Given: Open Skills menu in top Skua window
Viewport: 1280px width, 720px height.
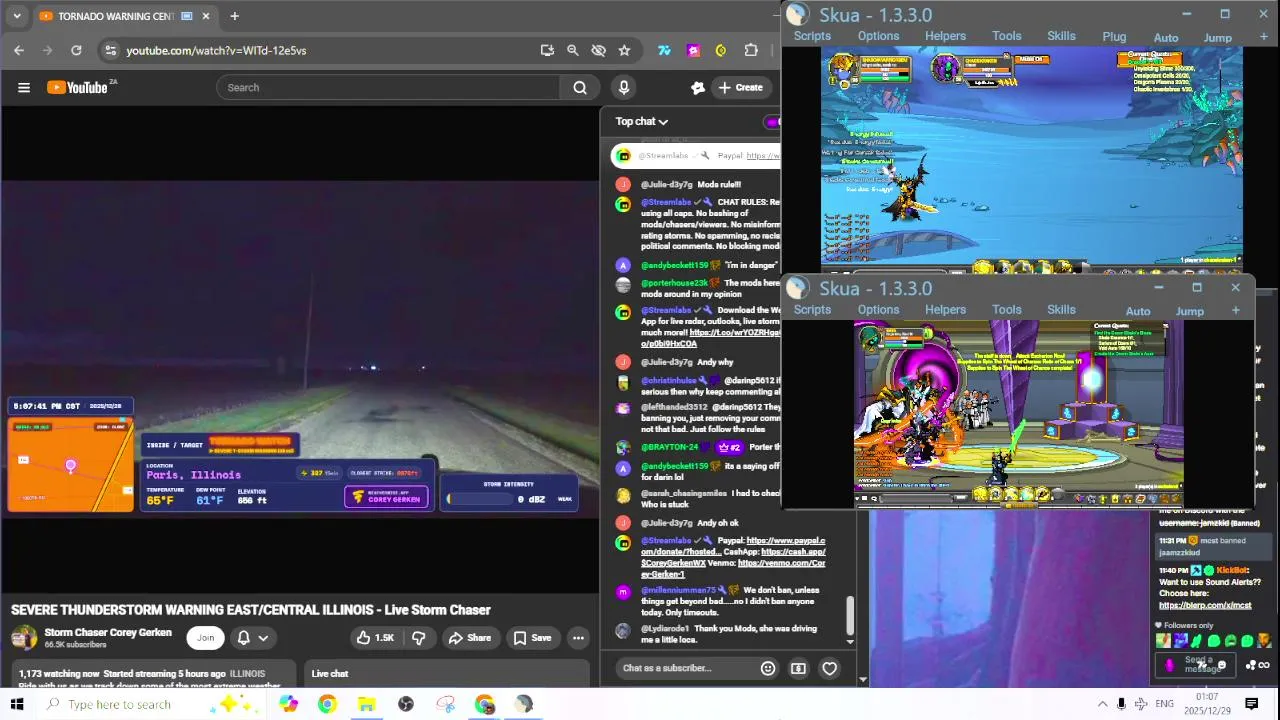Looking at the screenshot, I should click(x=1061, y=36).
